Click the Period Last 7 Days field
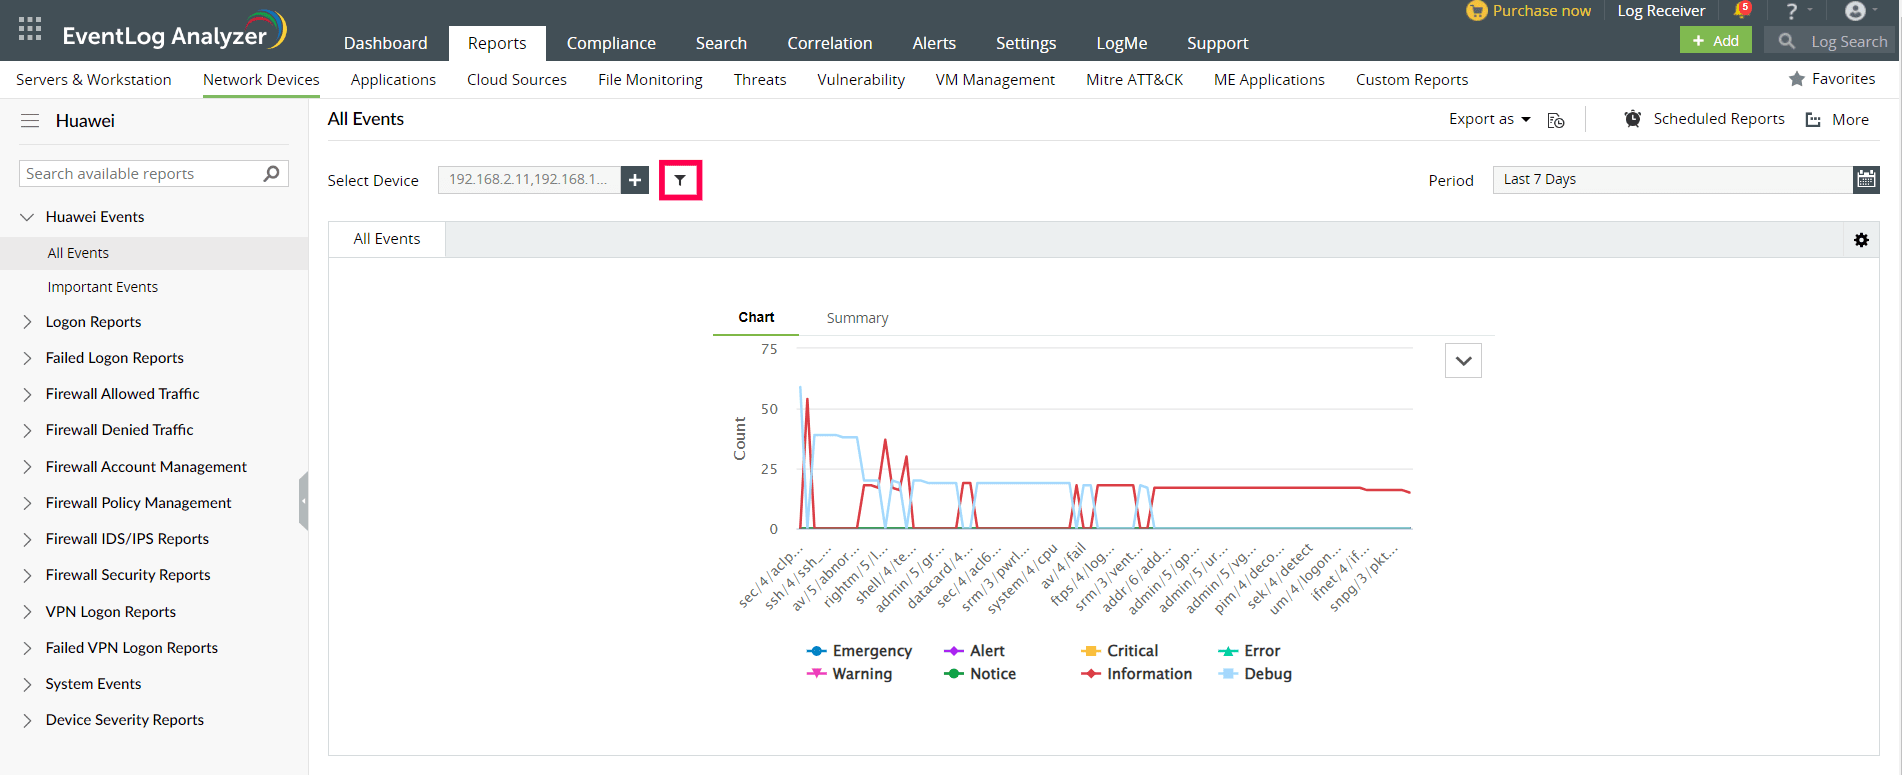Image resolution: width=1902 pixels, height=775 pixels. 1673,180
